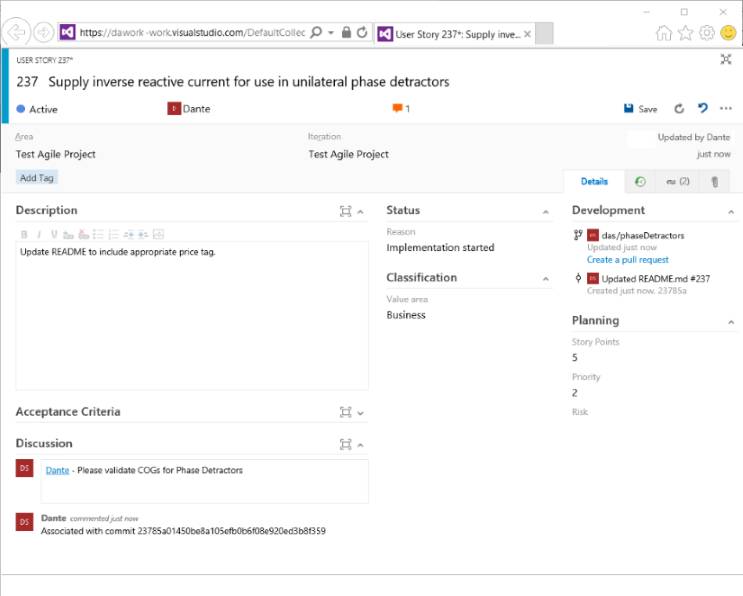Refresh the work item
Image resolution: width=743 pixels, height=596 pixels.
click(x=679, y=109)
